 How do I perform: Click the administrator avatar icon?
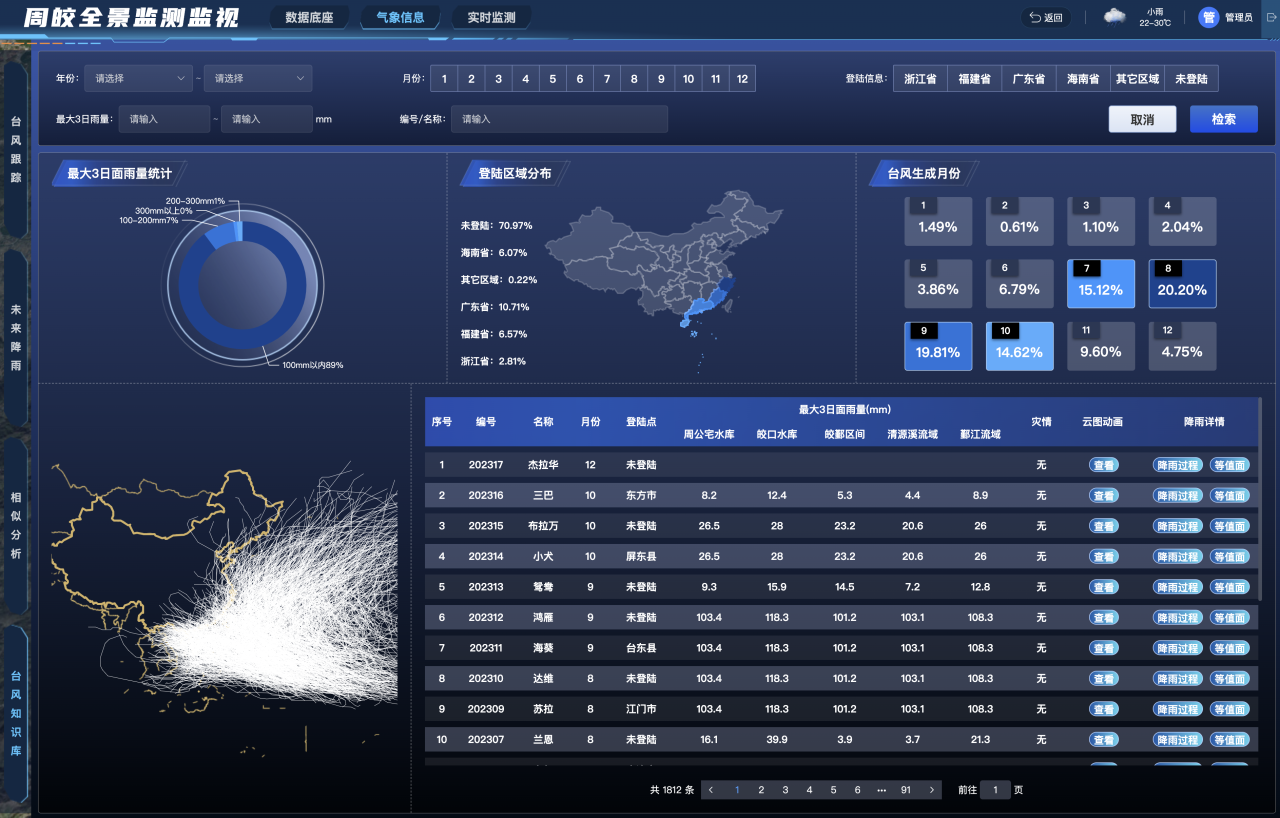click(1208, 17)
